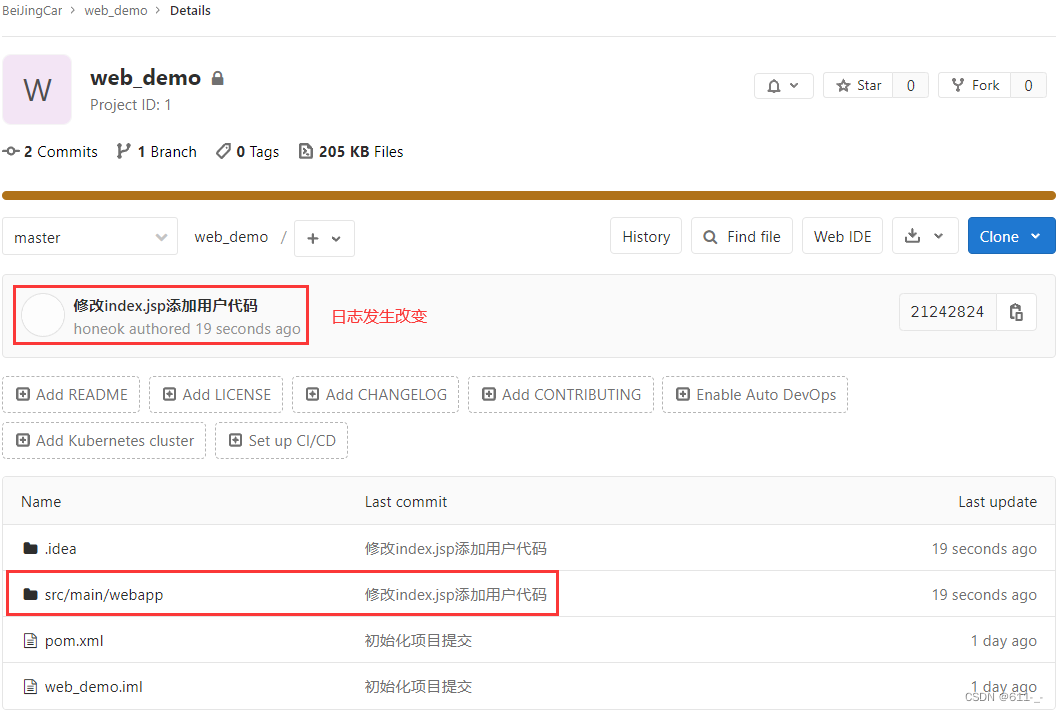Click the .idea folder icon
Viewport: 1058px width, 712px height.
tap(30, 548)
